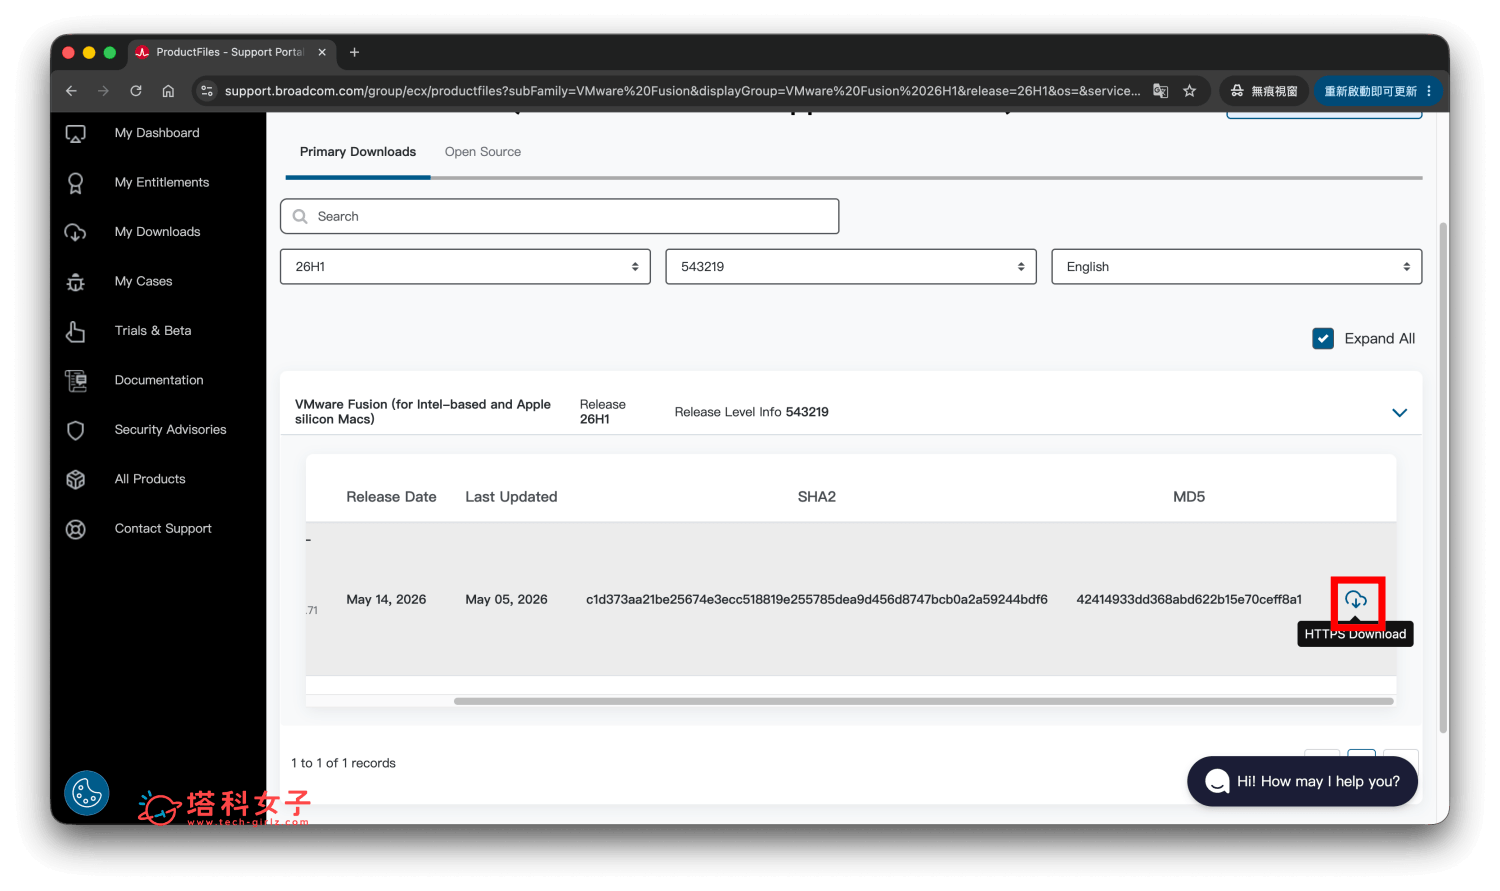Click MD5 hash value starting 42414933

tap(1189, 600)
